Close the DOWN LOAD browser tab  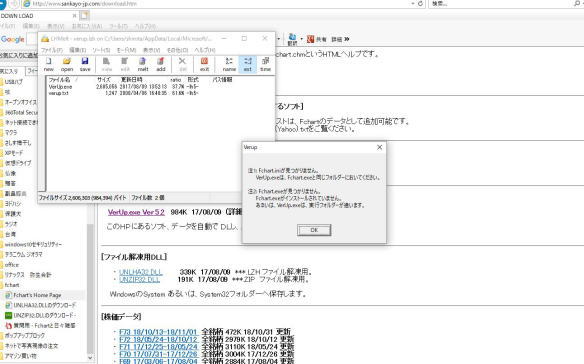[x=74, y=16]
